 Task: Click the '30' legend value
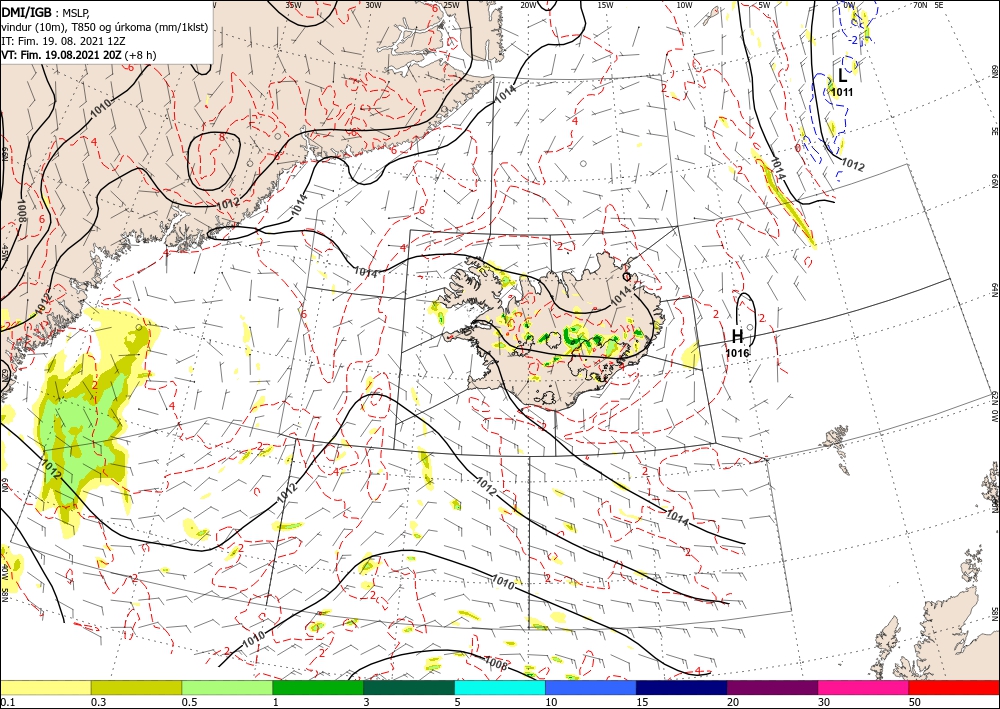[825, 702]
